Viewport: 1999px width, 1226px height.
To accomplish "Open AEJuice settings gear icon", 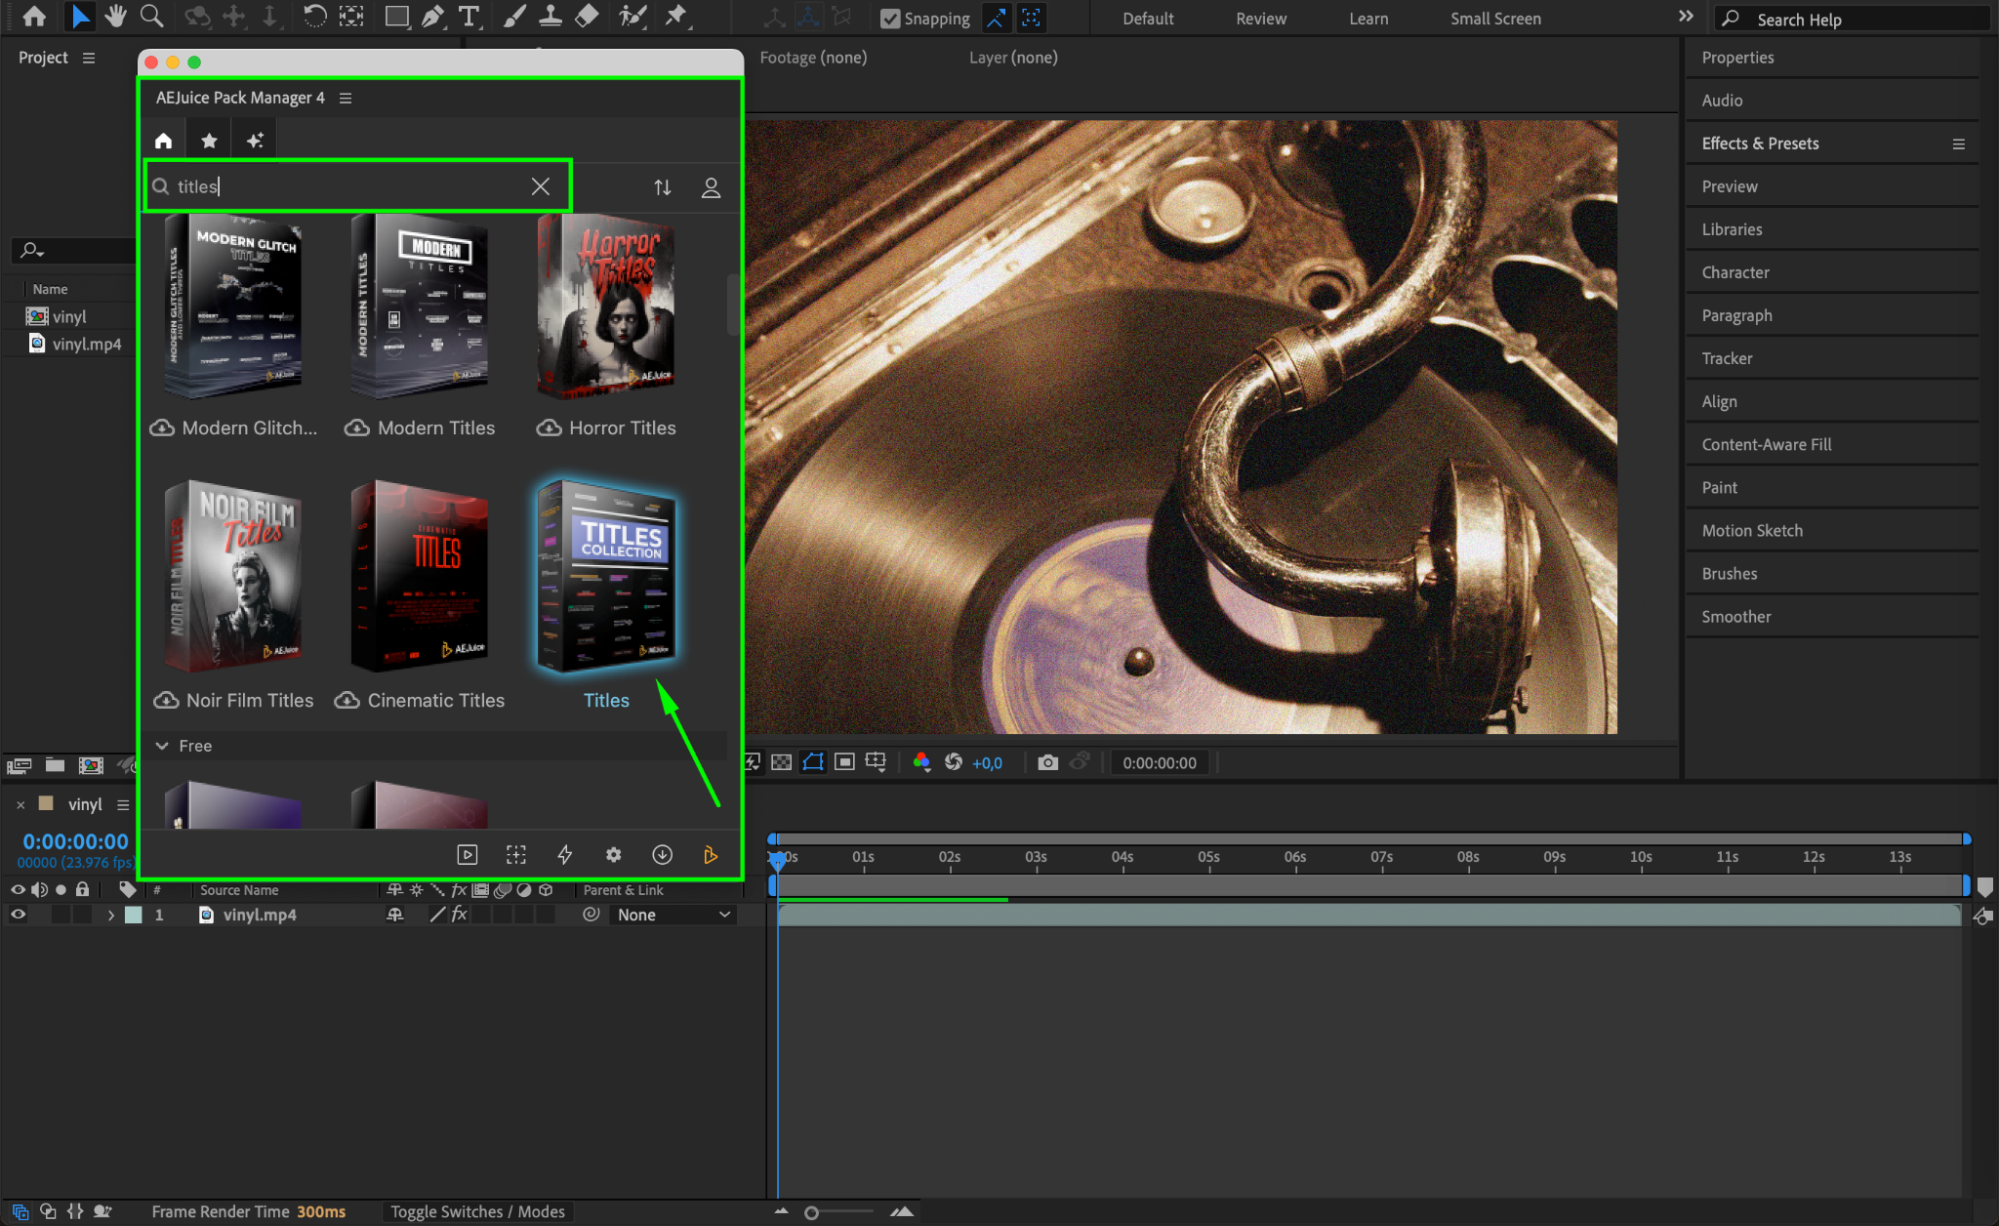I will pyautogui.click(x=613, y=854).
